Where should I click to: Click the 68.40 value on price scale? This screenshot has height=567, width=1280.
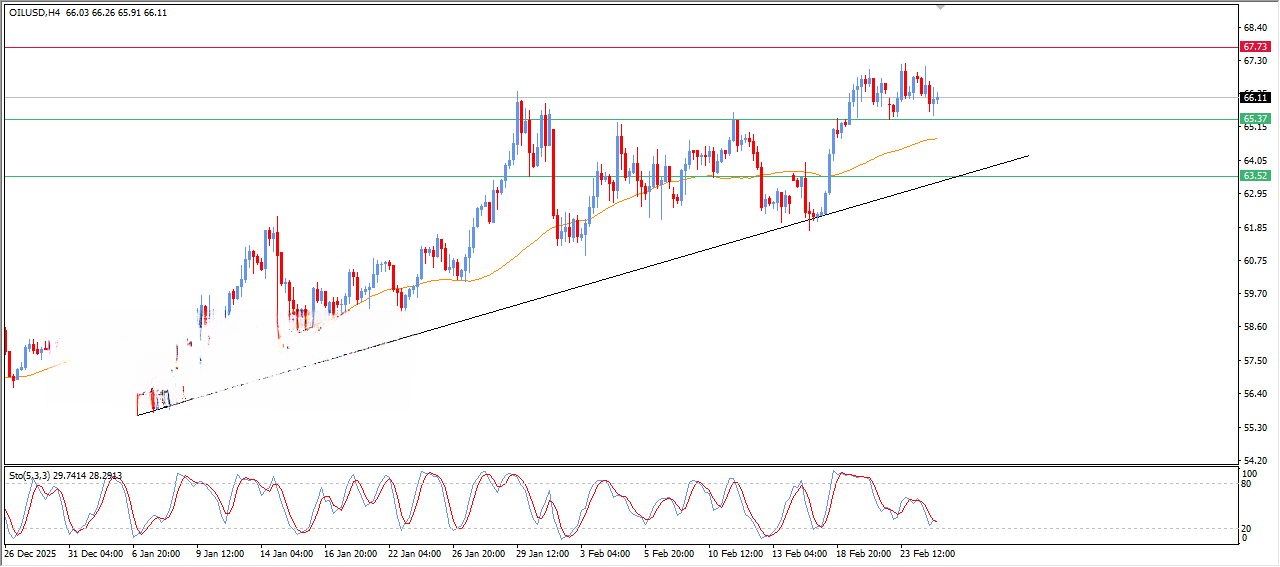click(1254, 28)
